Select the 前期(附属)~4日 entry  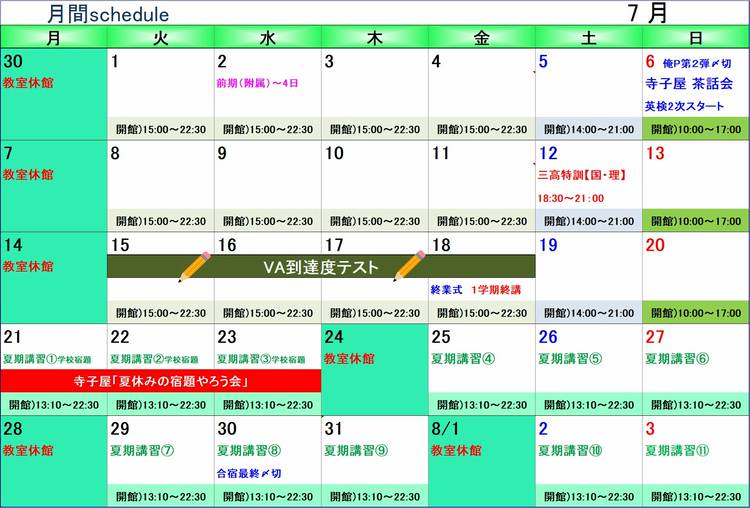(257, 83)
